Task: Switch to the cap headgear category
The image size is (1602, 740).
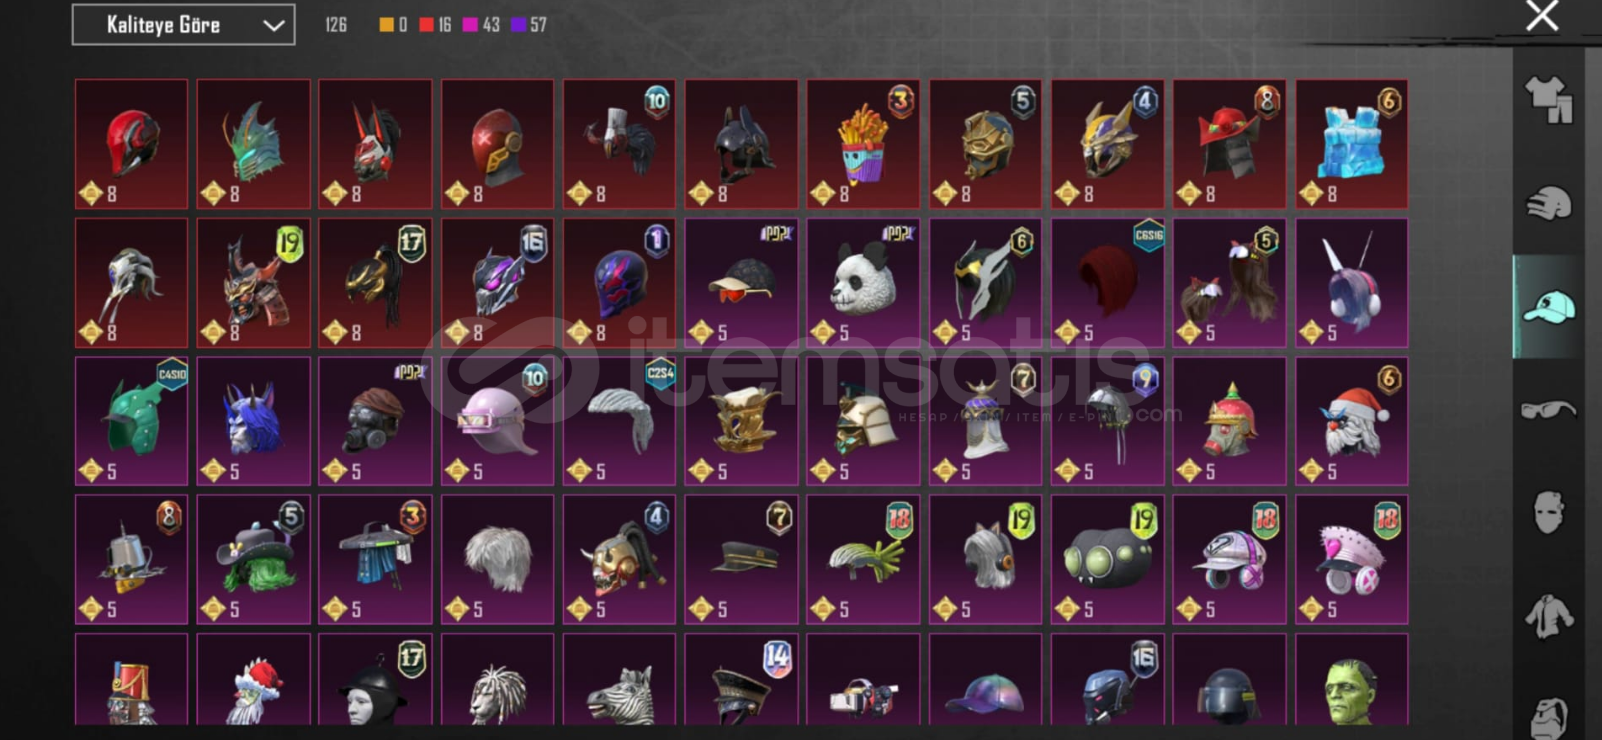Action: click(x=1548, y=307)
